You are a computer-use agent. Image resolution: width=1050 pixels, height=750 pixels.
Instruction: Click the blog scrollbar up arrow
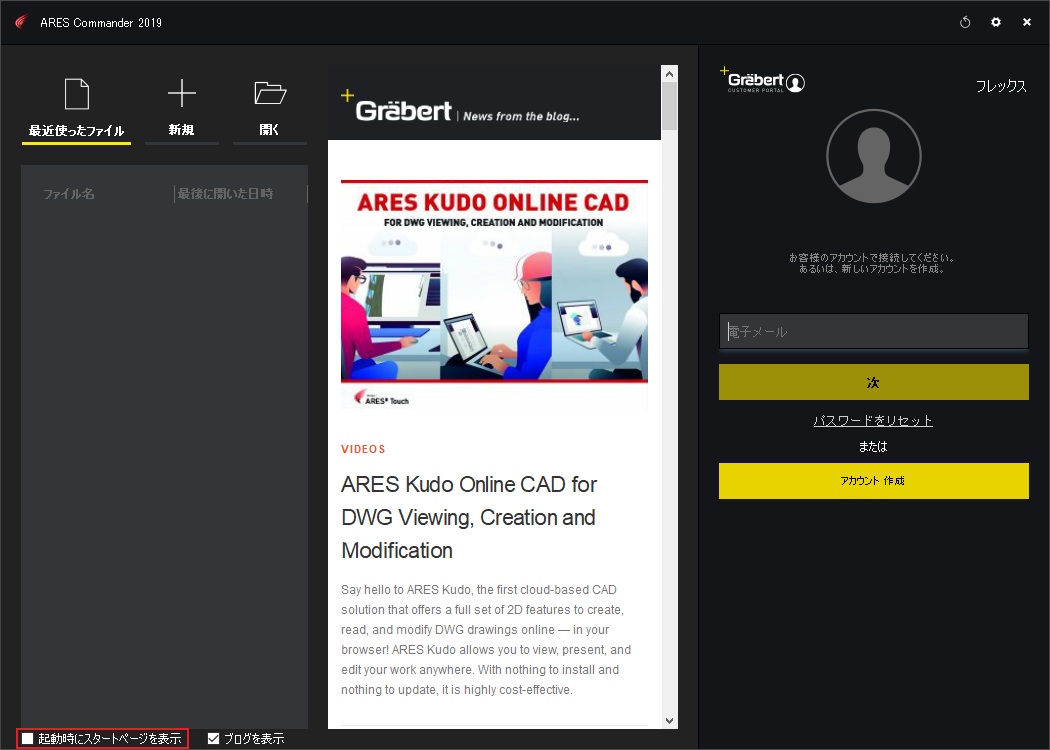[x=669, y=74]
